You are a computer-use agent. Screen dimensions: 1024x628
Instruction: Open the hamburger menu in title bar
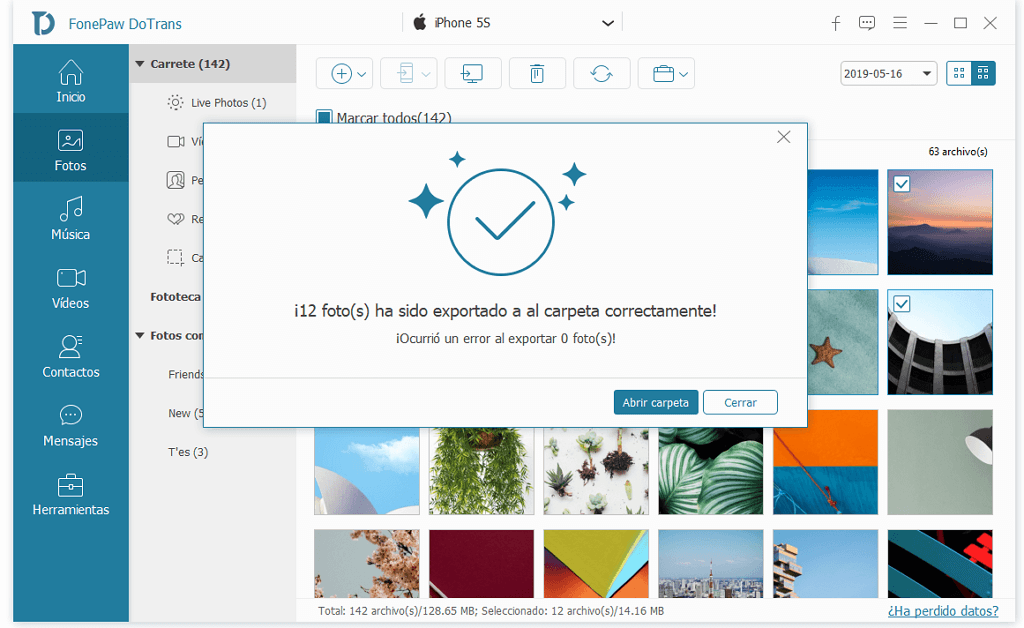(899, 23)
